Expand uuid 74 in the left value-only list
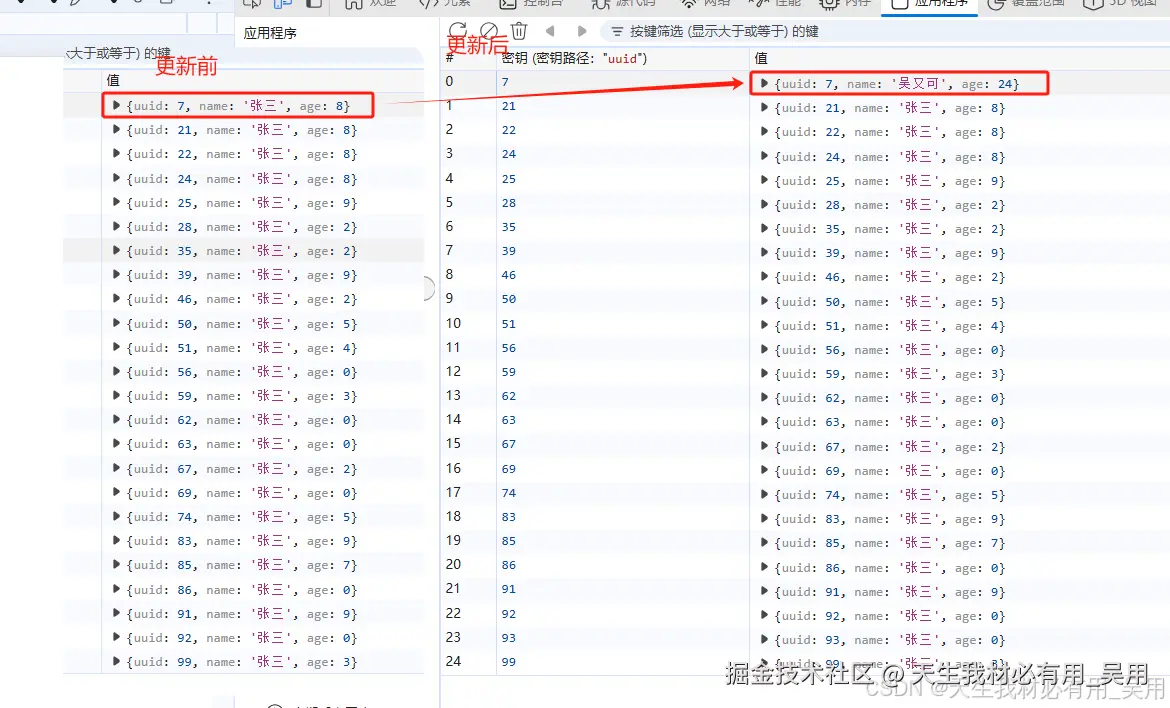 point(116,517)
